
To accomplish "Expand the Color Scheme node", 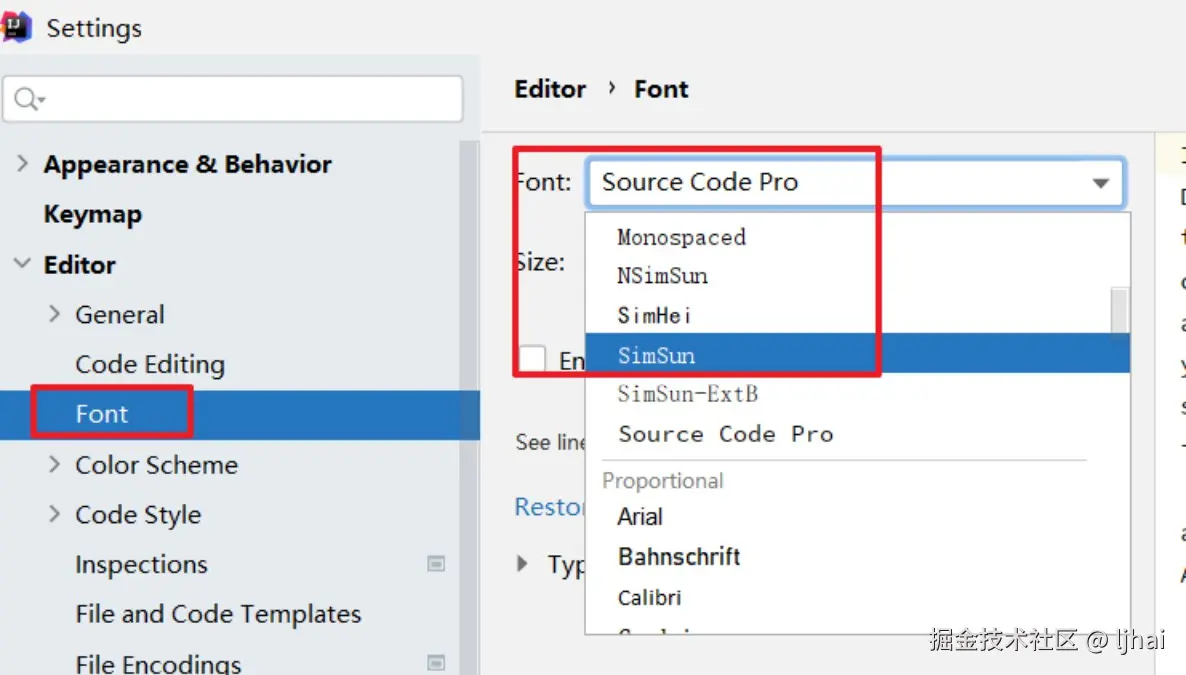I will [x=54, y=465].
